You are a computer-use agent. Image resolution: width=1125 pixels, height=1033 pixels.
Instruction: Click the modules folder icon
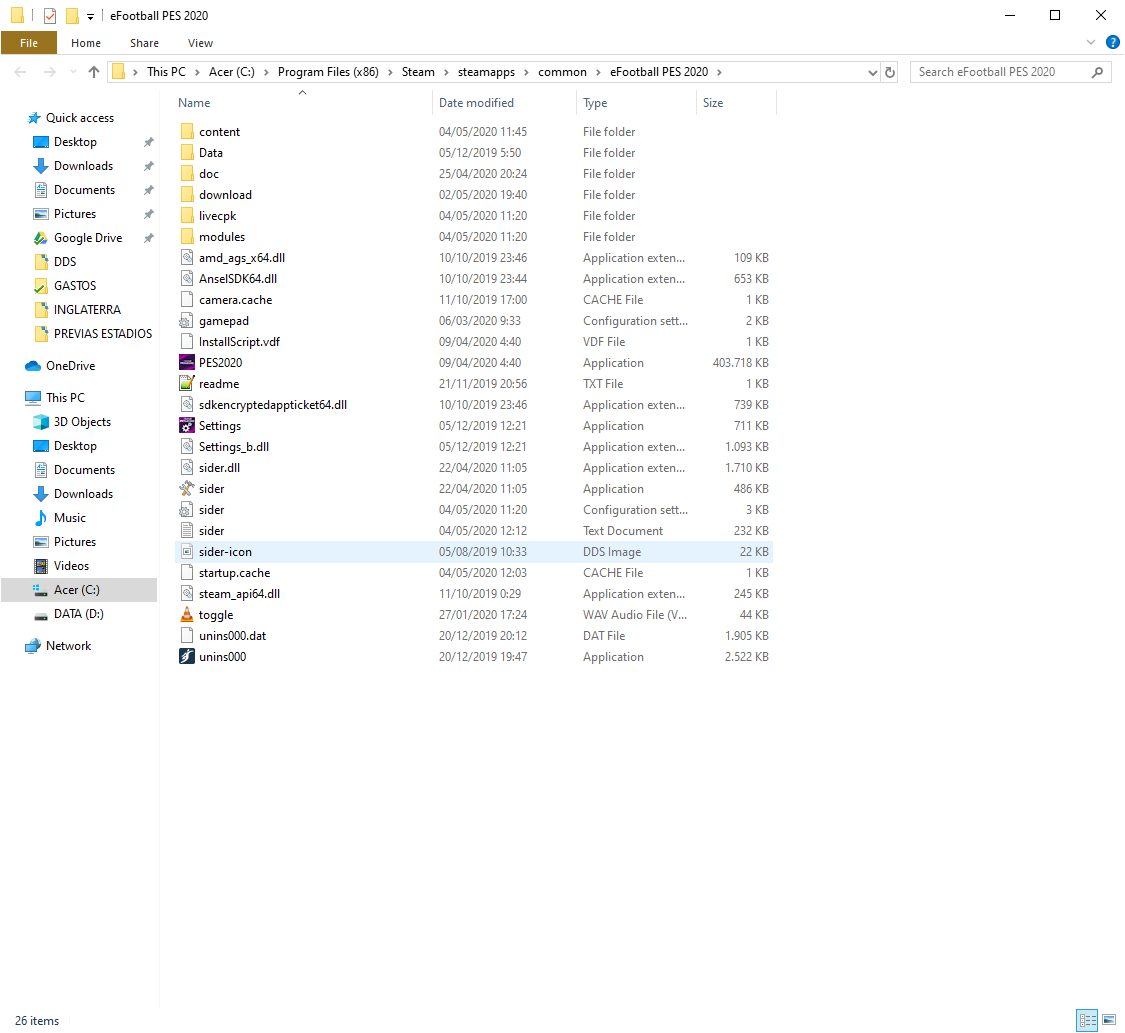pyautogui.click(x=187, y=237)
